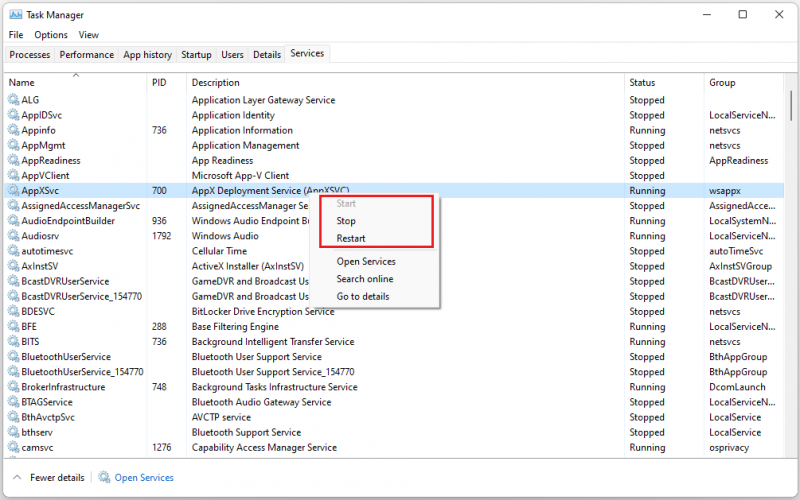Choose Stop in the context menu
800x500 pixels.
(346, 221)
